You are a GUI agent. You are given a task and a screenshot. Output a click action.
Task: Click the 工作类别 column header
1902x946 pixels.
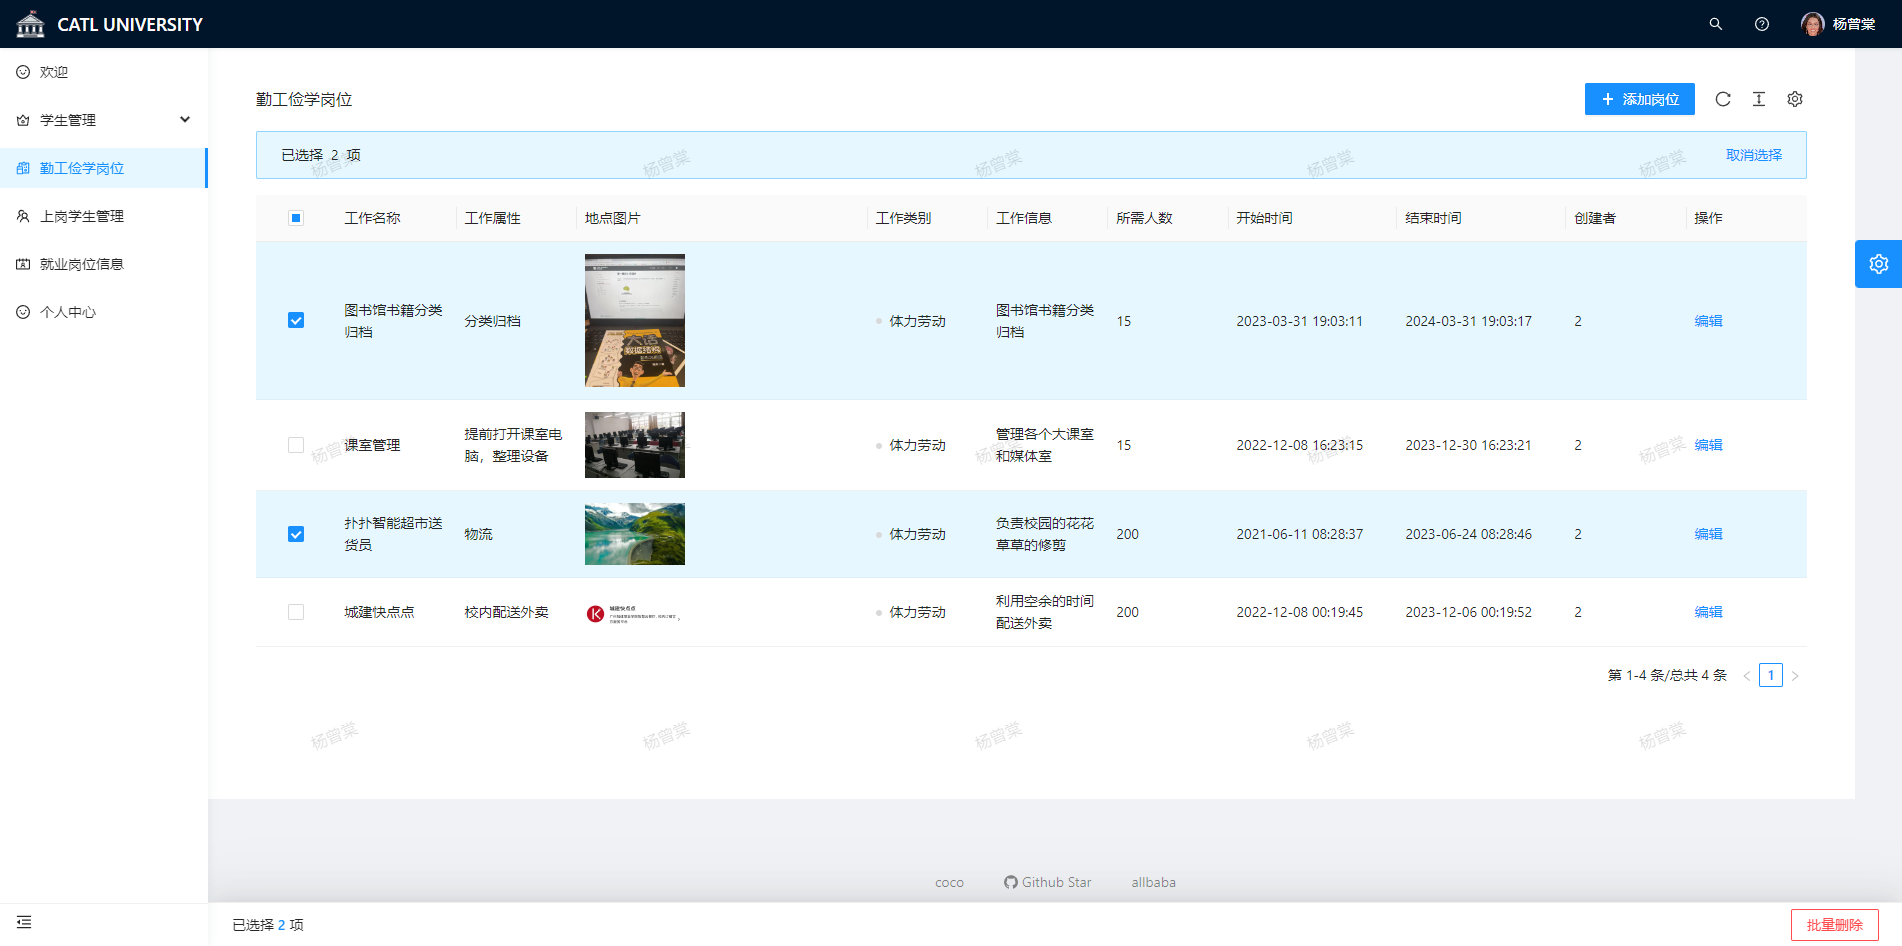click(x=903, y=218)
